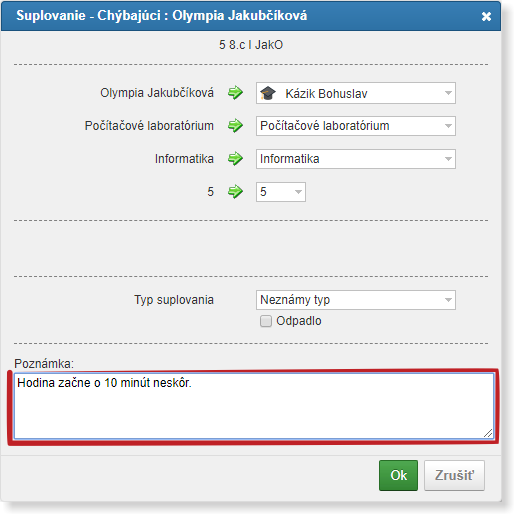Click the resize grip of the note textarea
The width and height of the screenshot is (515, 515).
(488, 433)
